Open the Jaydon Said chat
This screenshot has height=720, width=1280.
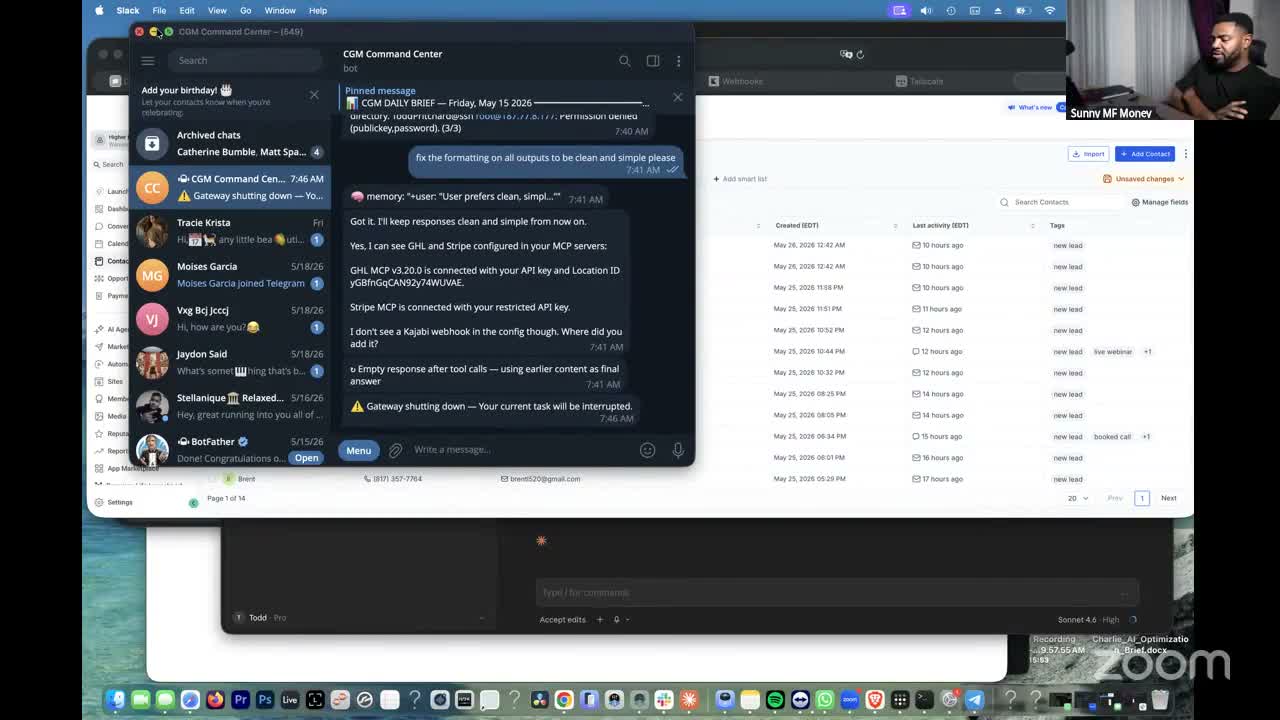(230, 362)
